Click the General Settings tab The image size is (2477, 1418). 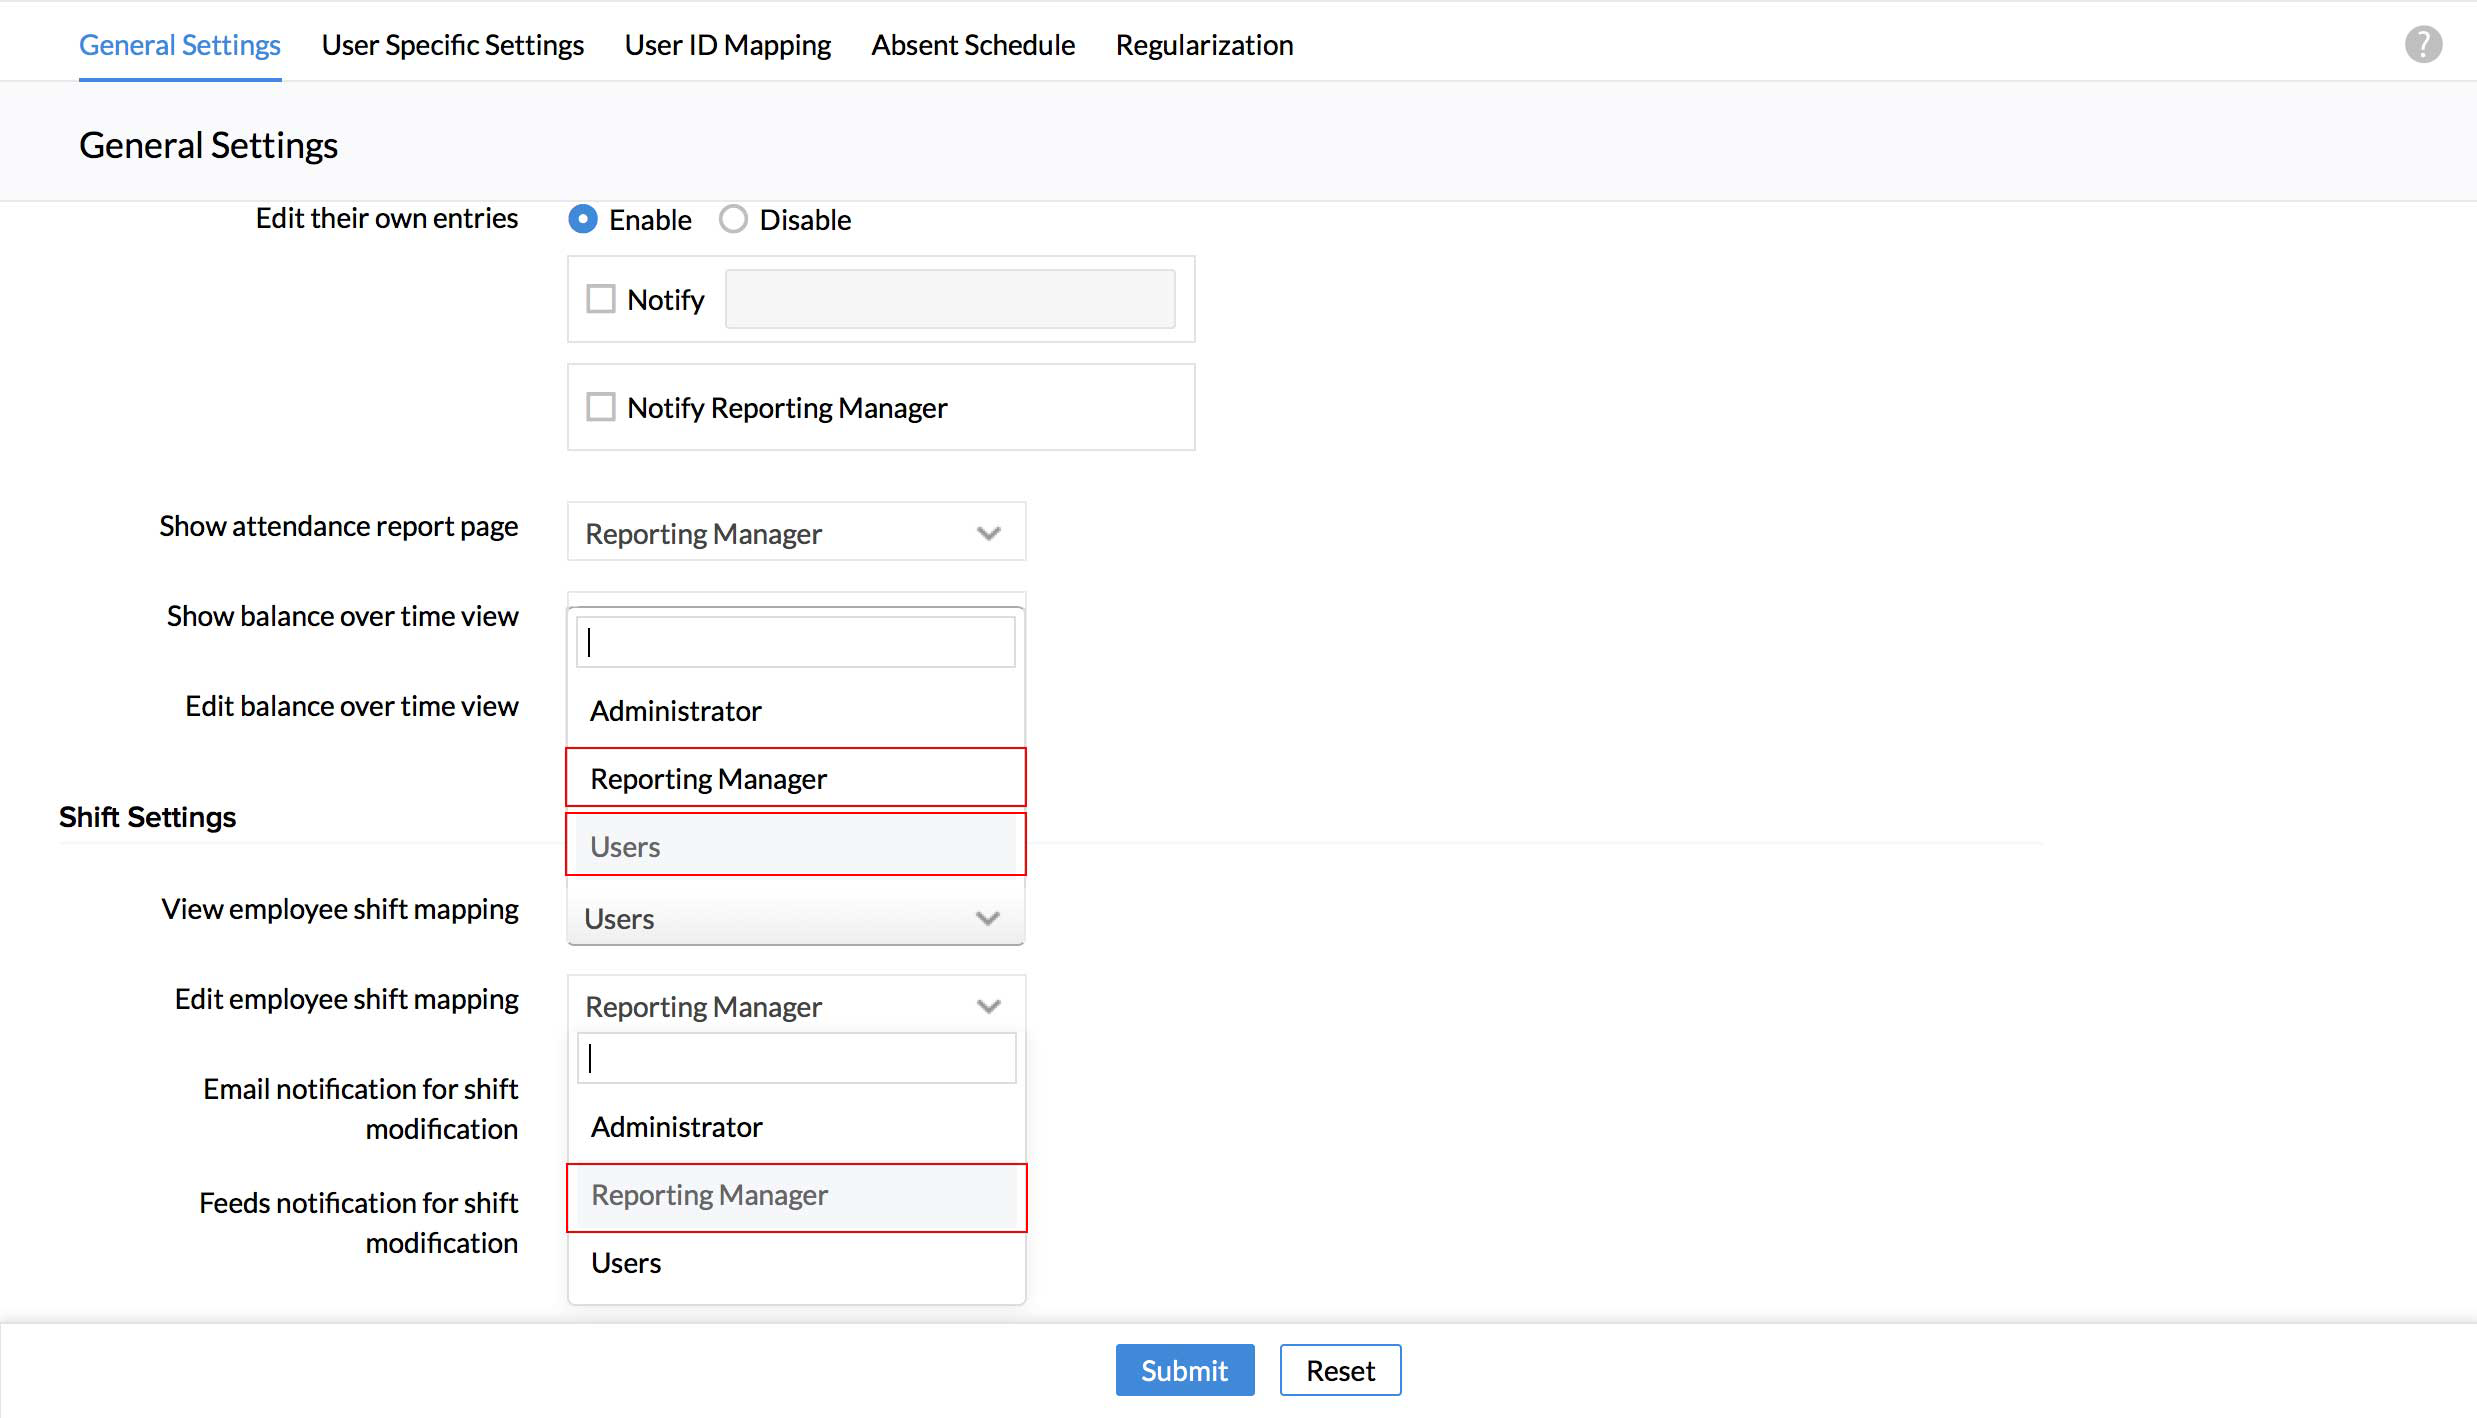click(x=180, y=45)
